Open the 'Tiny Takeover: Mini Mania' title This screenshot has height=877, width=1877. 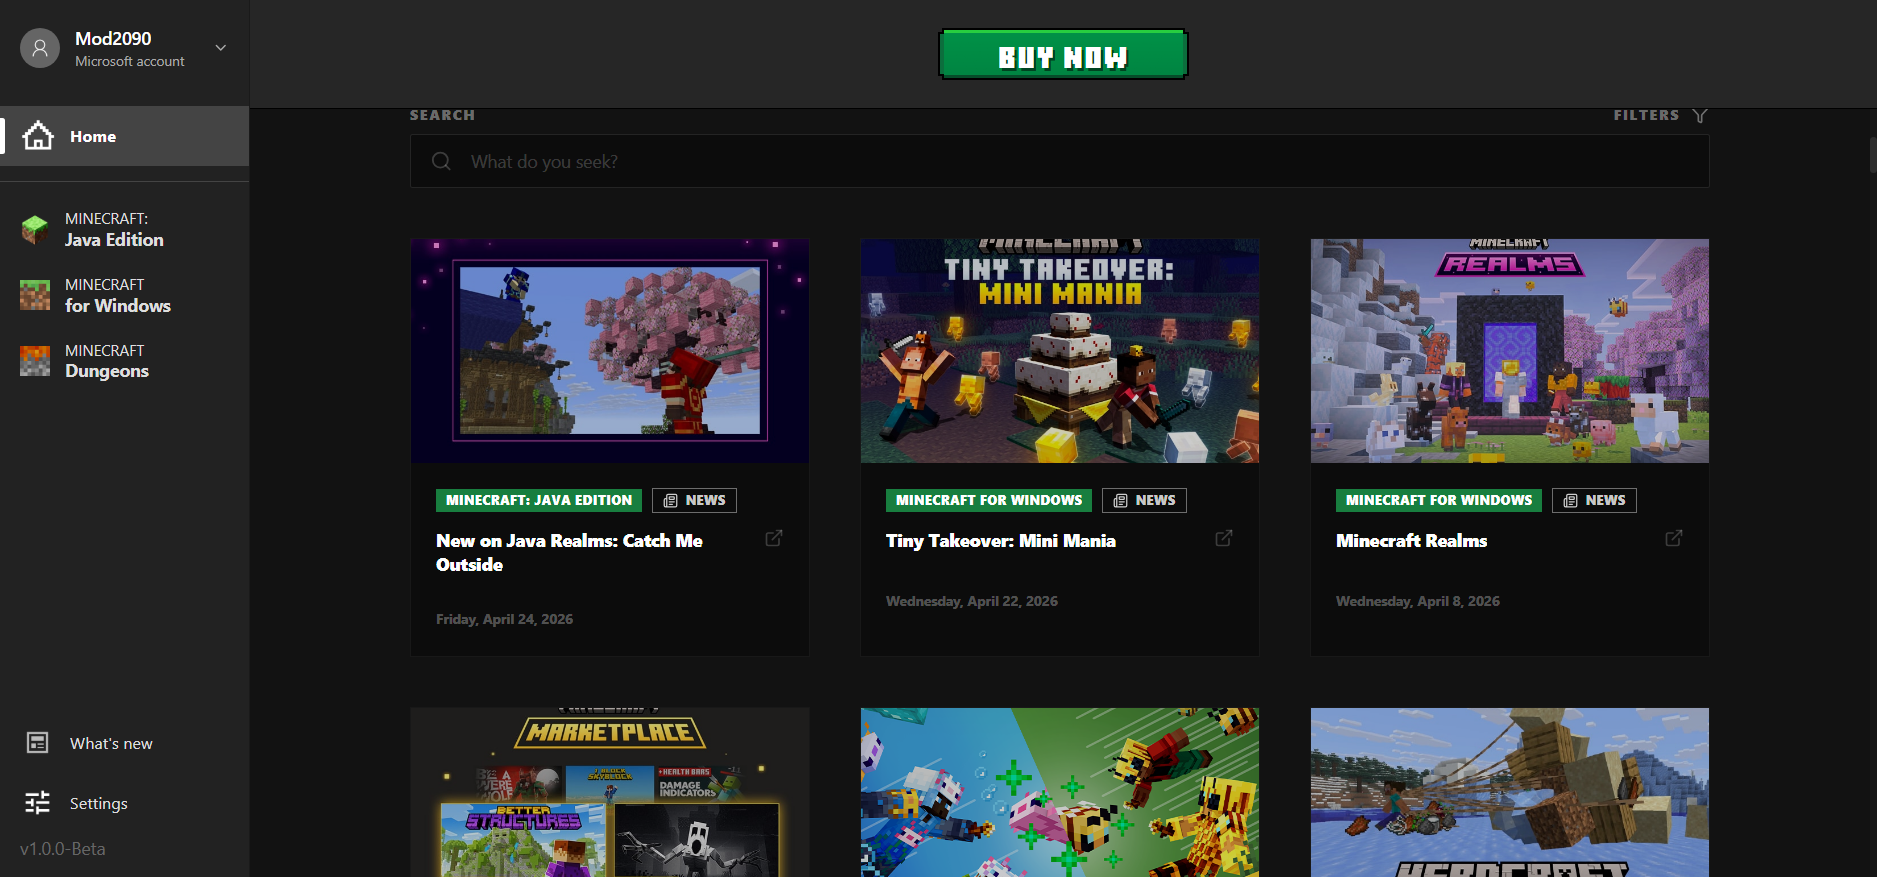(x=1001, y=541)
